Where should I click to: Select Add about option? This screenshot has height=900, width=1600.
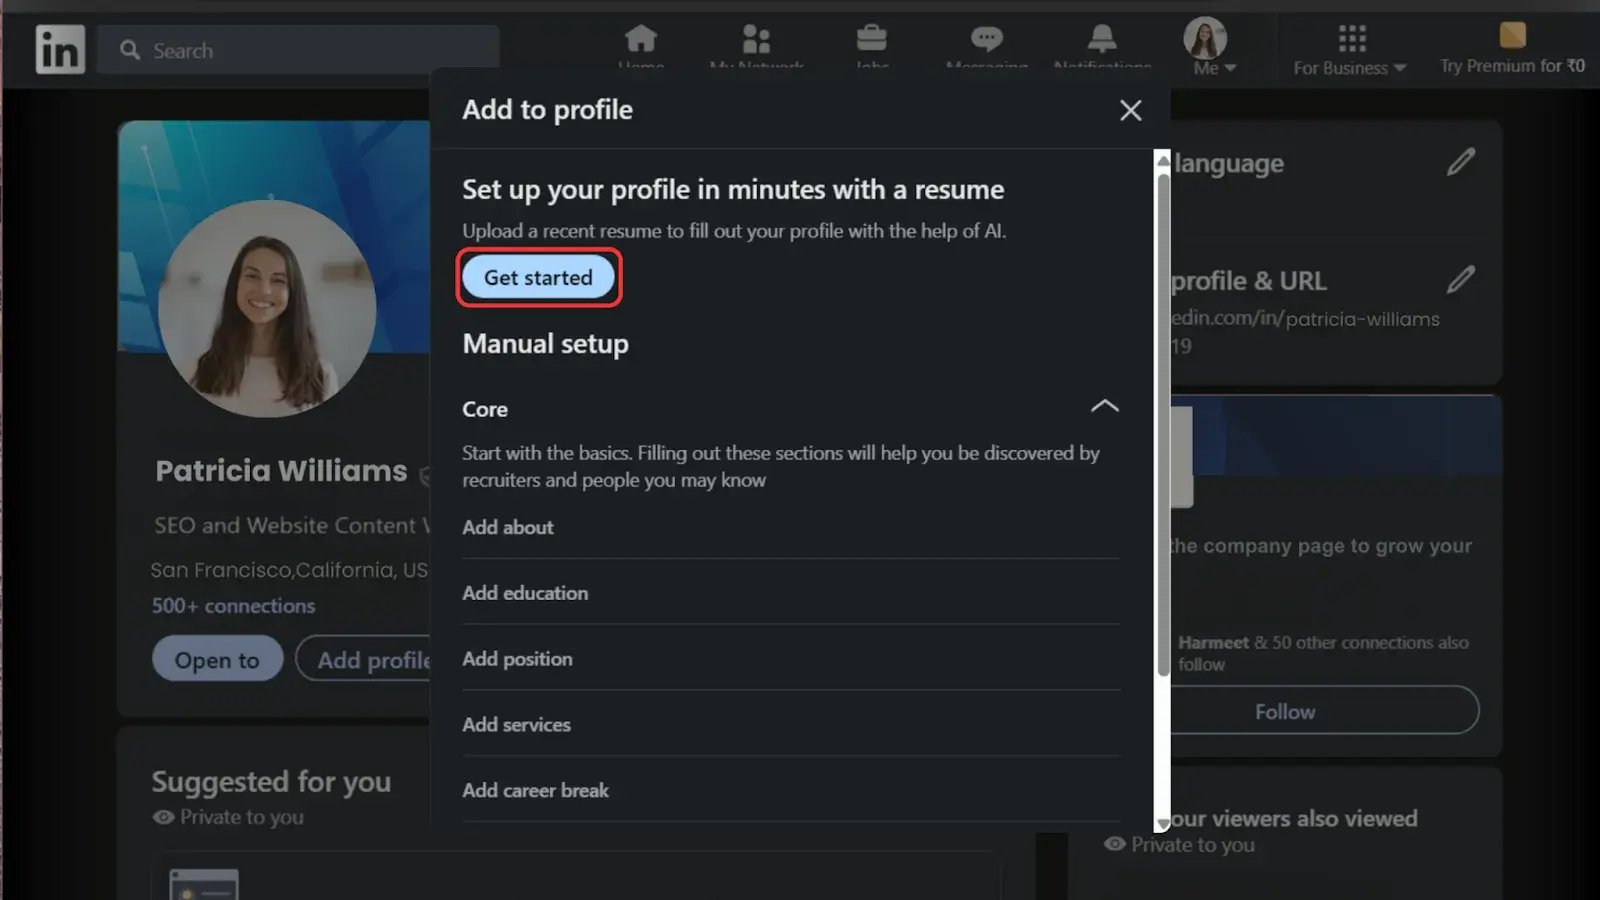coord(508,527)
